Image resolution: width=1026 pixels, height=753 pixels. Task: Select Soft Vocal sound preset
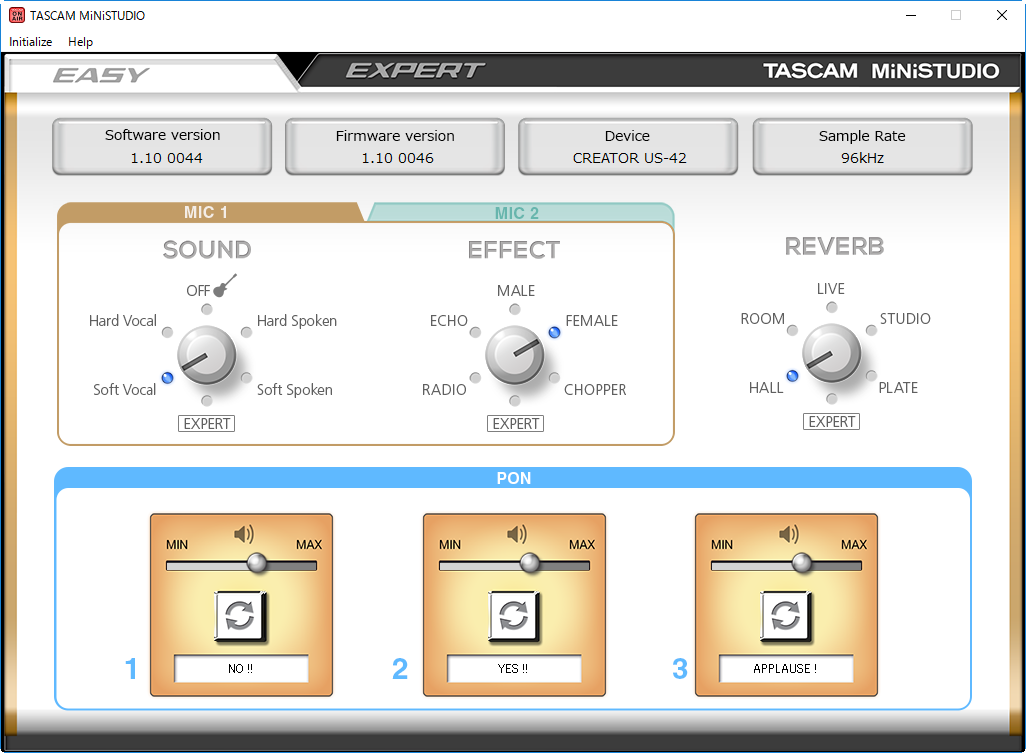click(168, 377)
